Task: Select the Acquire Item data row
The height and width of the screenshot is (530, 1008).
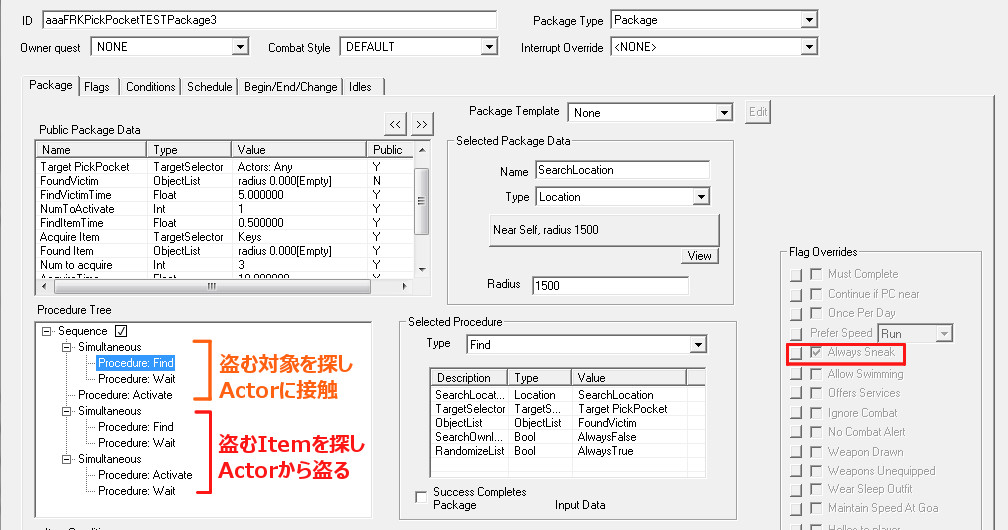Action: pyautogui.click(x=225, y=237)
